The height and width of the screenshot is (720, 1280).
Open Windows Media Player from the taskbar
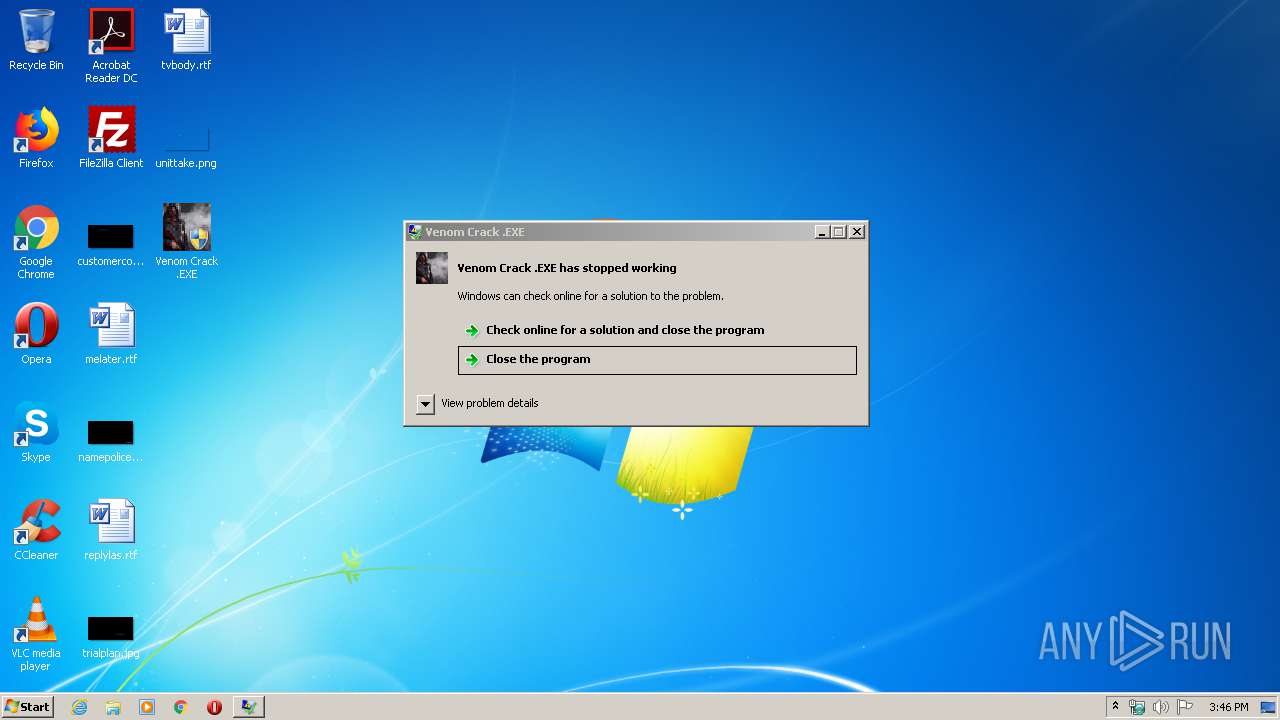[x=147, y=707]
